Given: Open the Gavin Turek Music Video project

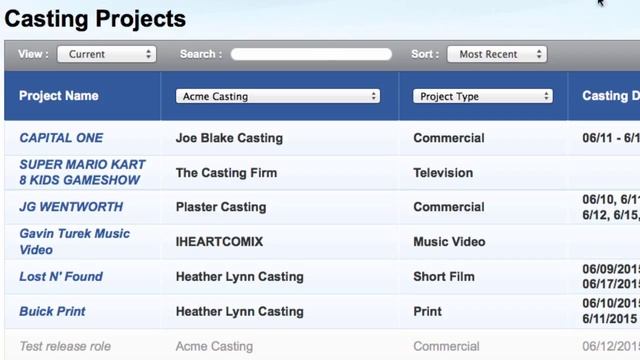Looking at the screenshot, I should tap(75, 241).
